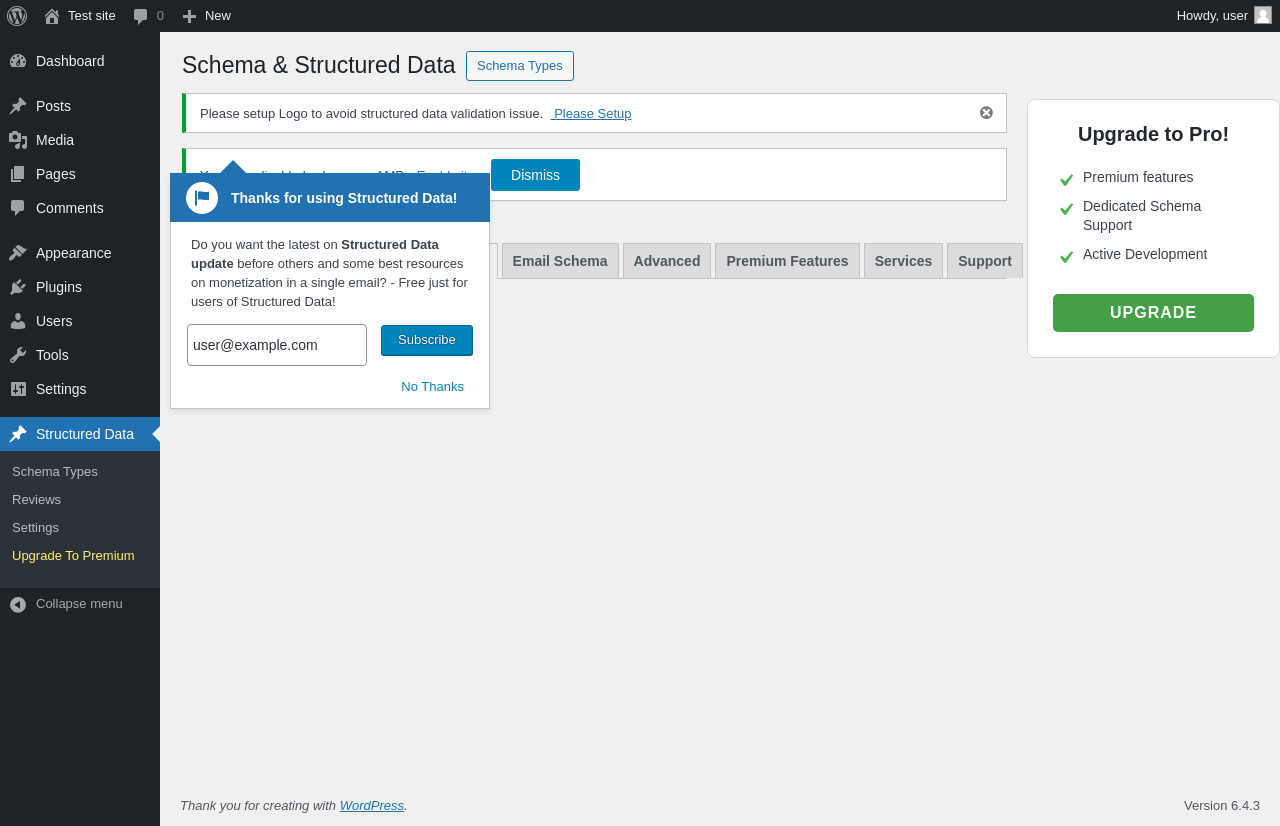Open the Media library menu
The height and width of the screenshot is (826, 1280).
(55, 140)
